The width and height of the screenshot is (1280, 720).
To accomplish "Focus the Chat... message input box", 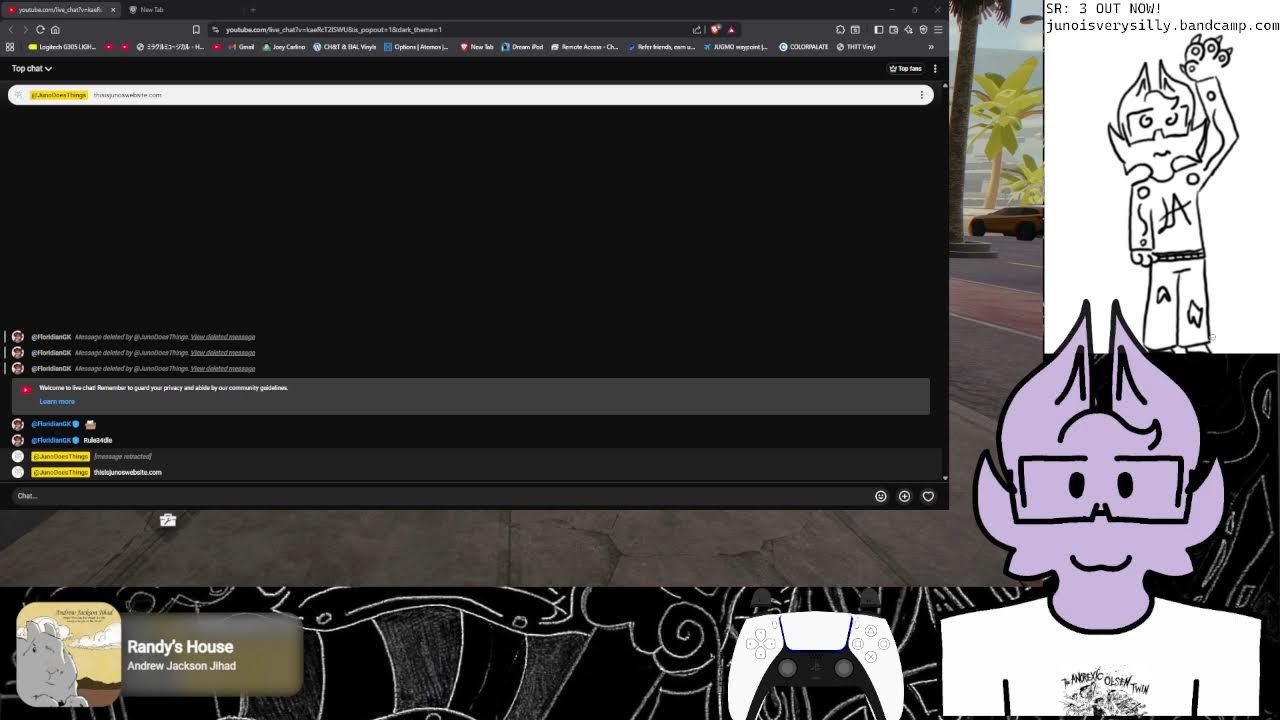I will (x=440, y=496).
